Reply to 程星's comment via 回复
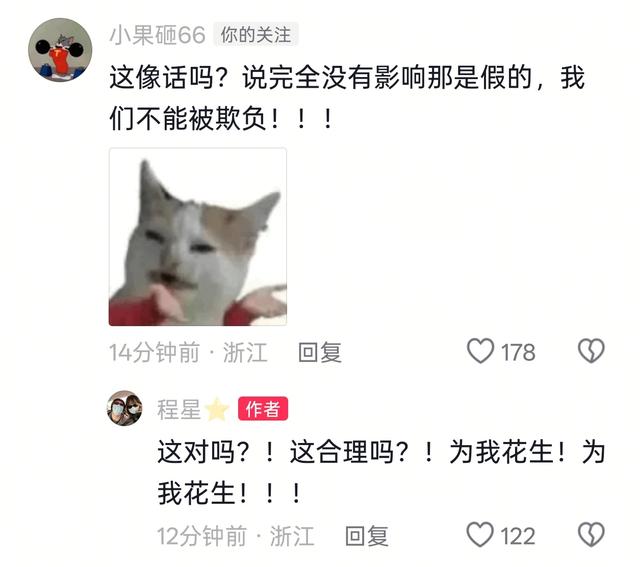This screenshot has width=640, height=567. 367,536
